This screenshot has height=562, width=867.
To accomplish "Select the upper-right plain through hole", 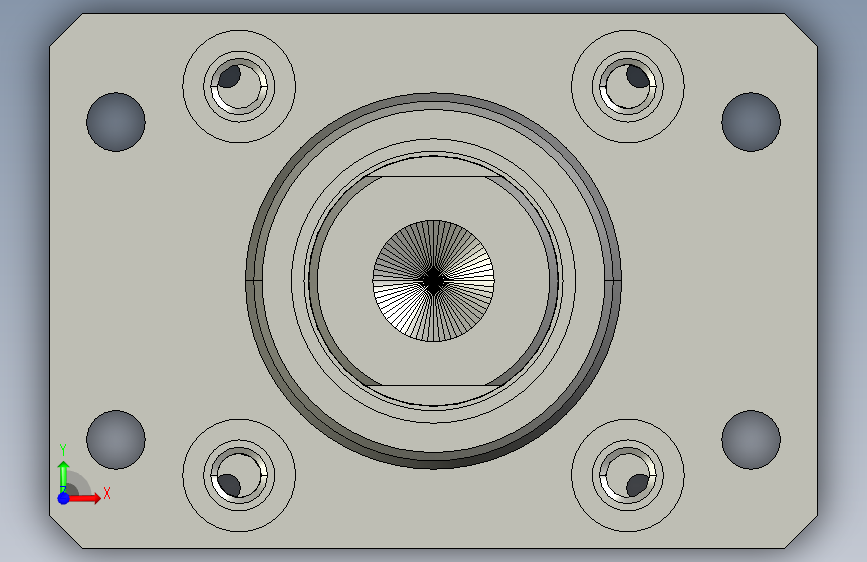I will point(751,122).
